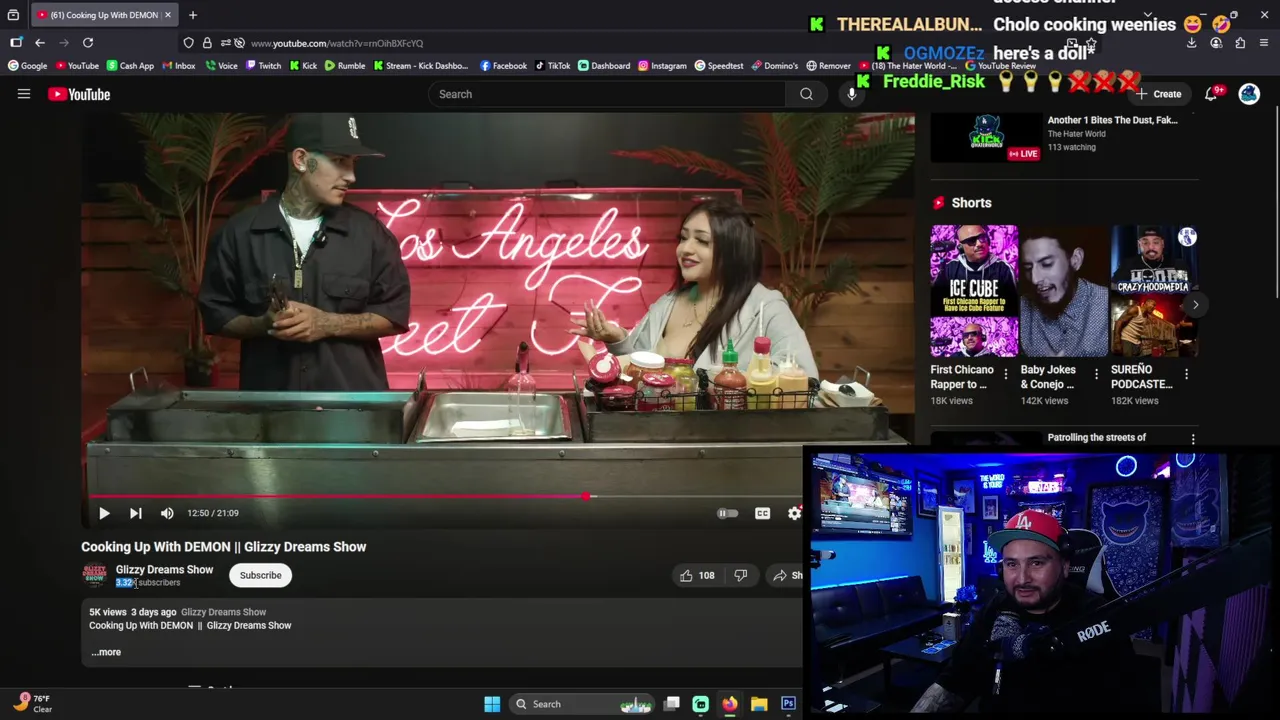The image size is (1280, 720).
Task: Open the weather widget showing 76°F
Action: 32,703
